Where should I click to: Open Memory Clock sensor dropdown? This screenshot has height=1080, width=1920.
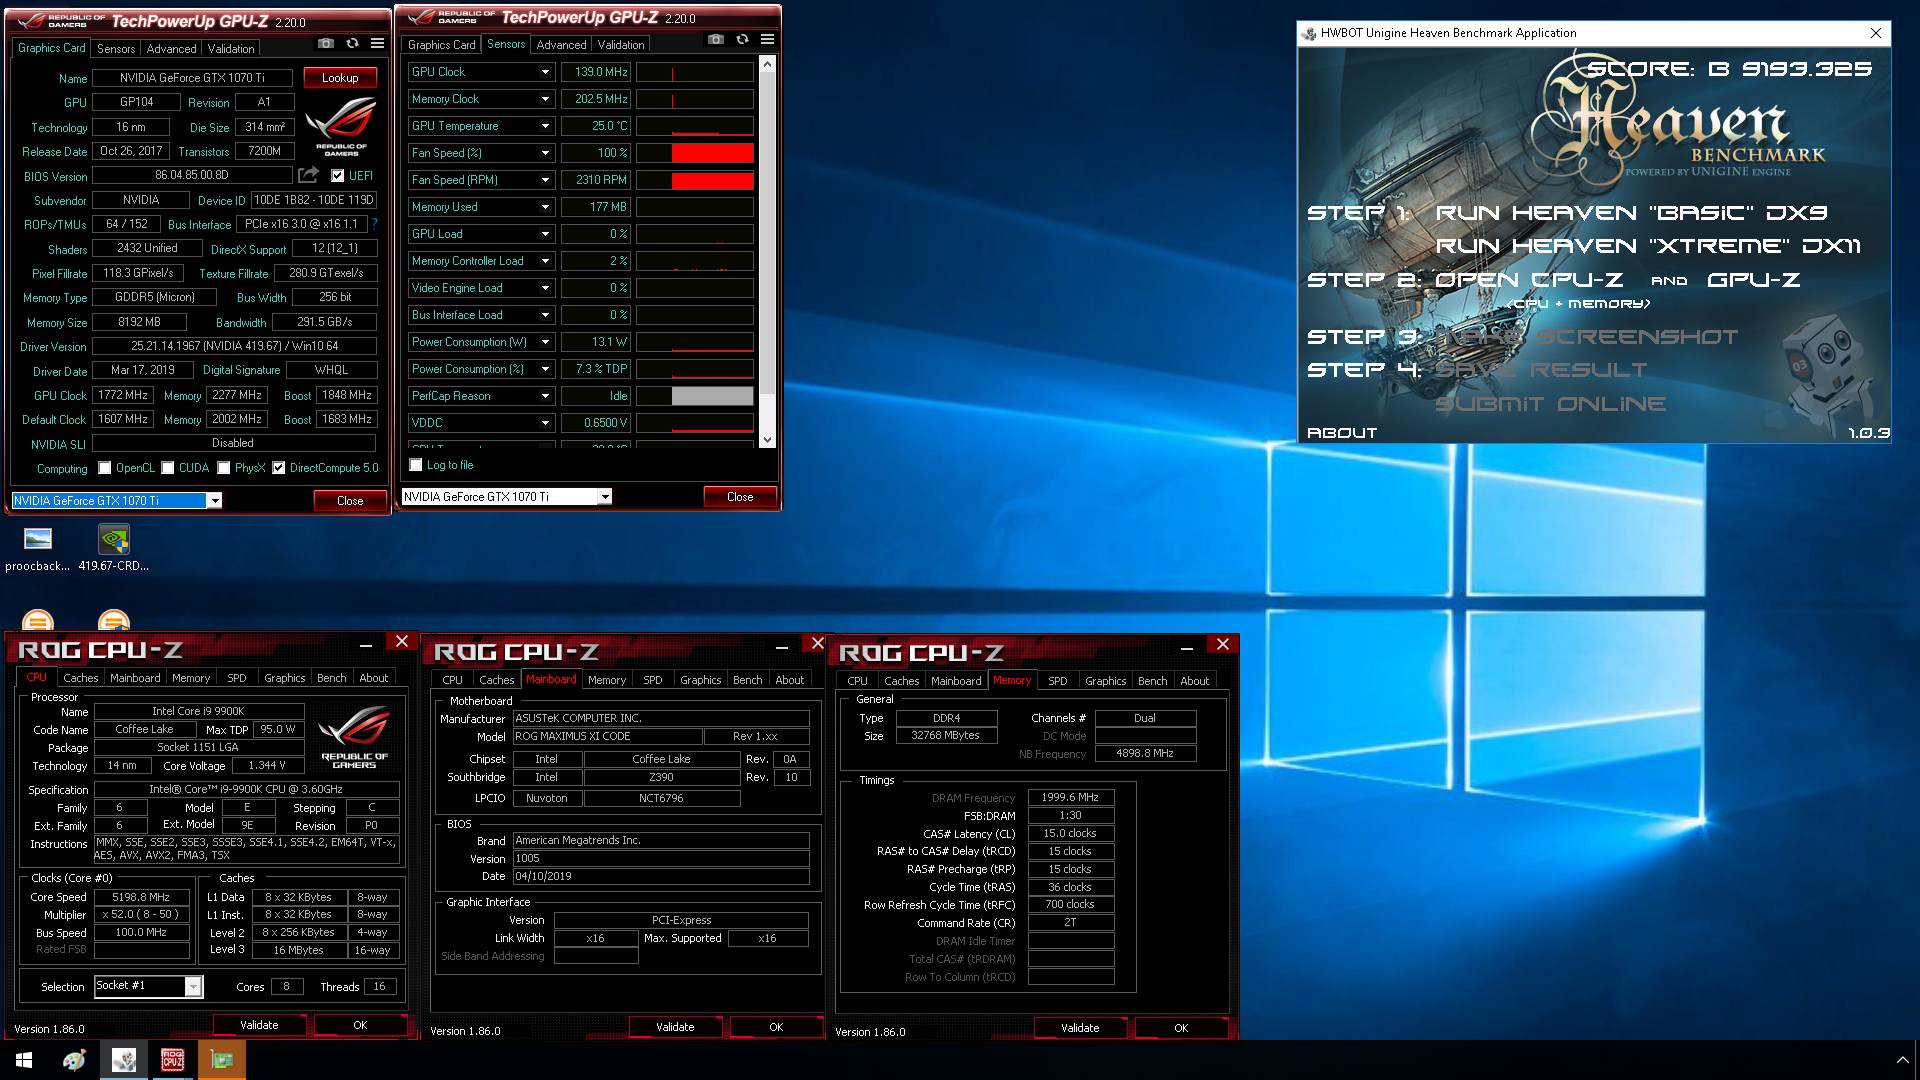click(545, 99)
